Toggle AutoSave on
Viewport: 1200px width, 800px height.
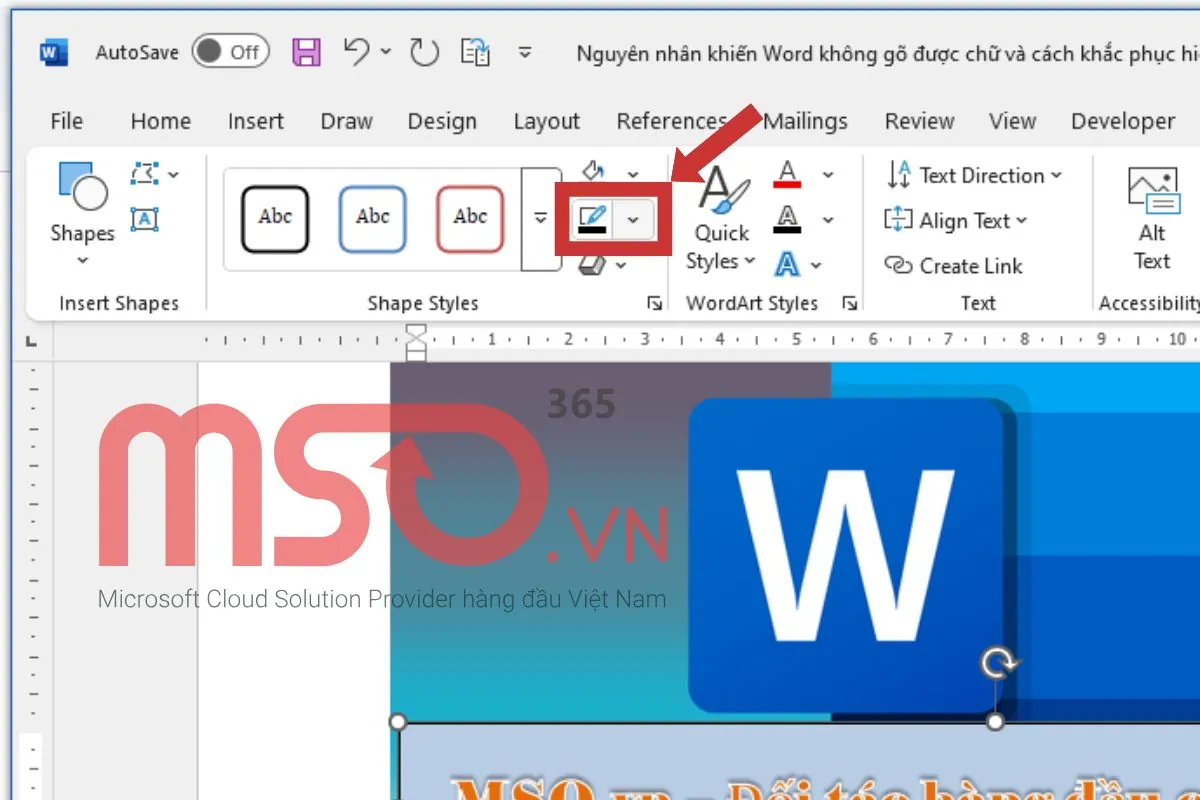[x=229, y=51]
